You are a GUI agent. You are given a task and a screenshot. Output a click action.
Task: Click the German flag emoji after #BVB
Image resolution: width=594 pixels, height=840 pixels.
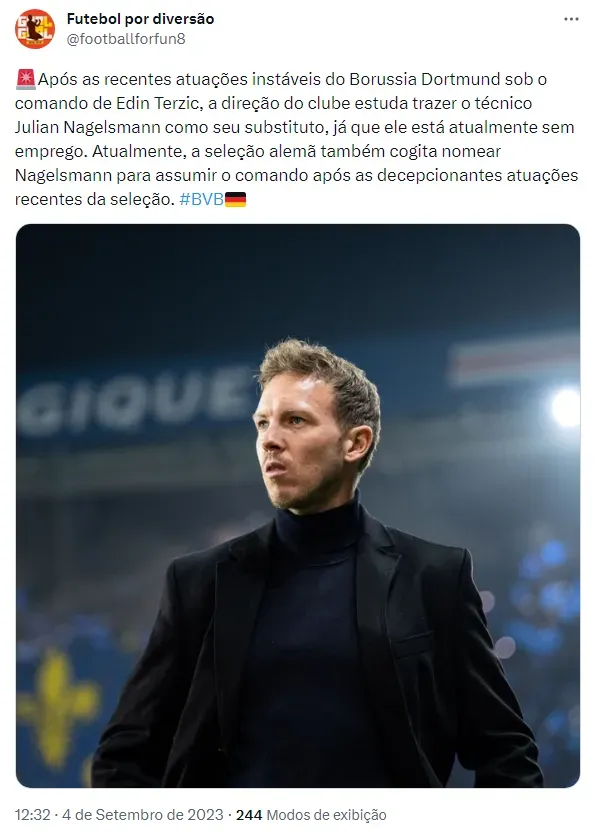235,200
